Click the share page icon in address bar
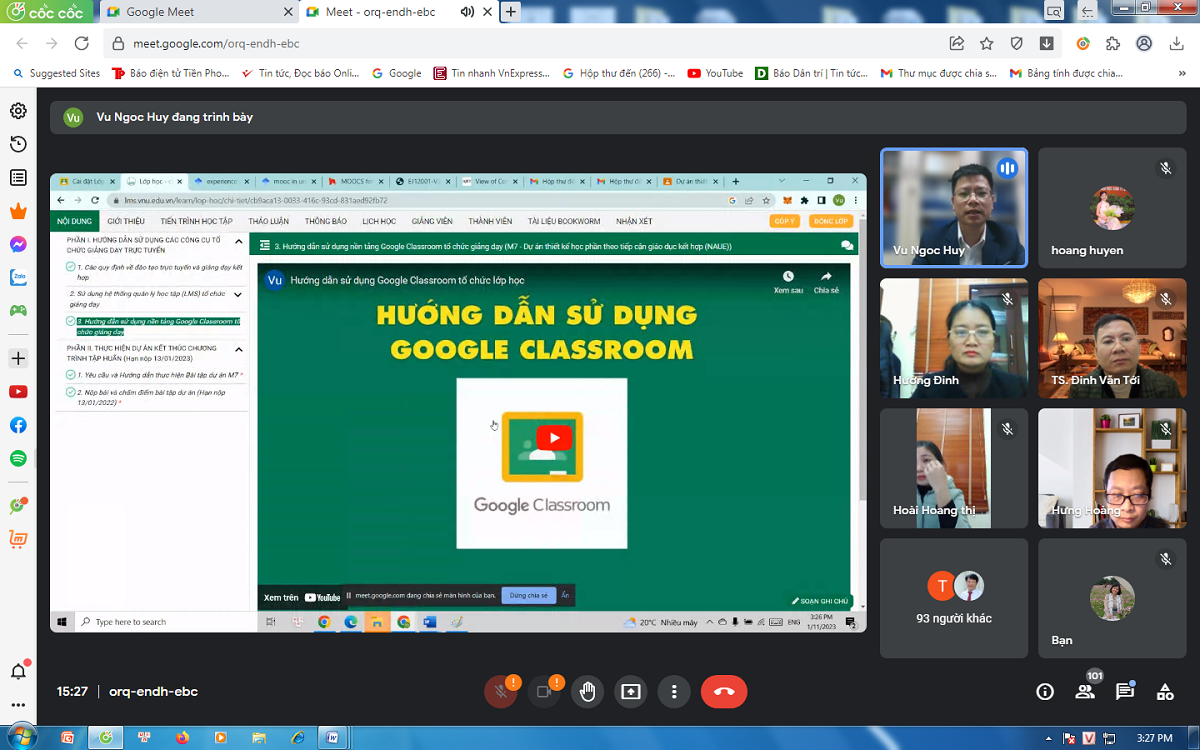 pos(957,43)
